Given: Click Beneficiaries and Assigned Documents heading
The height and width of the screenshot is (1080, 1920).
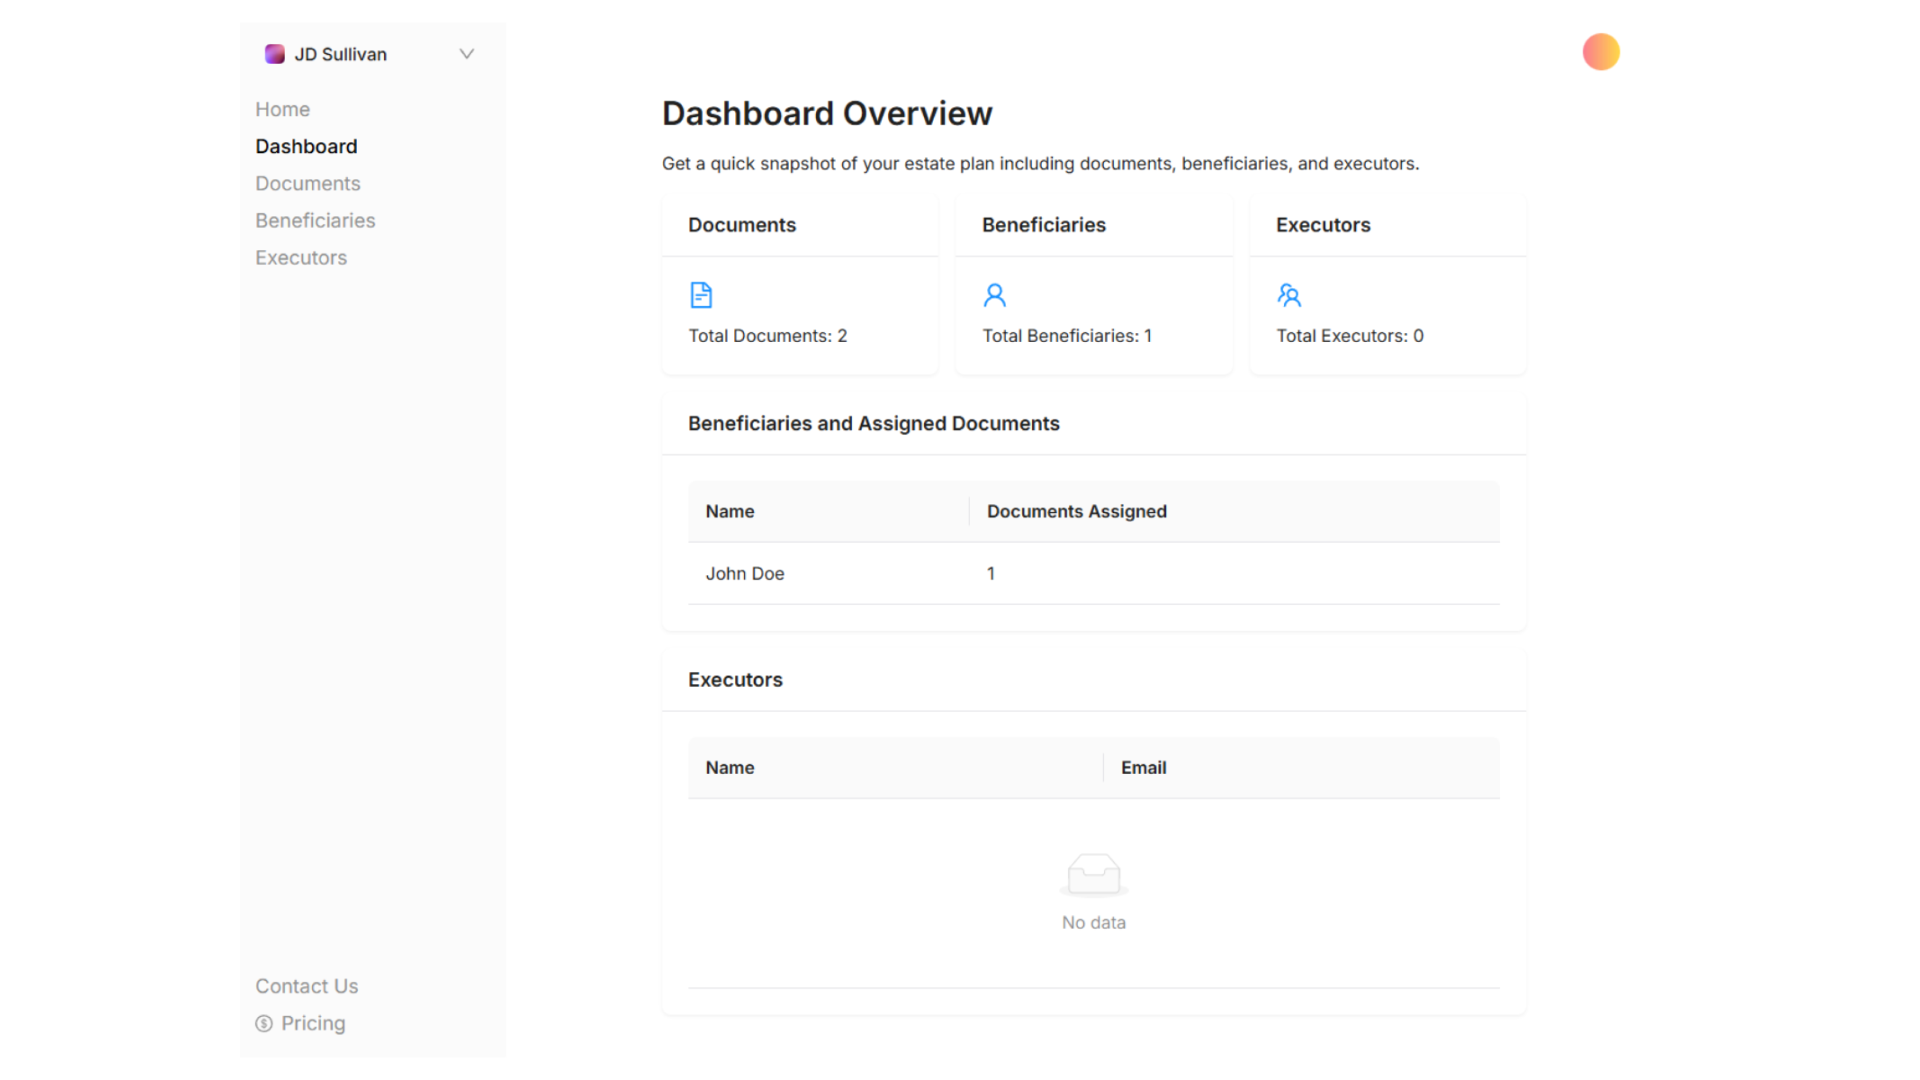Looking at the screenshot, I should tap(874, 423).
